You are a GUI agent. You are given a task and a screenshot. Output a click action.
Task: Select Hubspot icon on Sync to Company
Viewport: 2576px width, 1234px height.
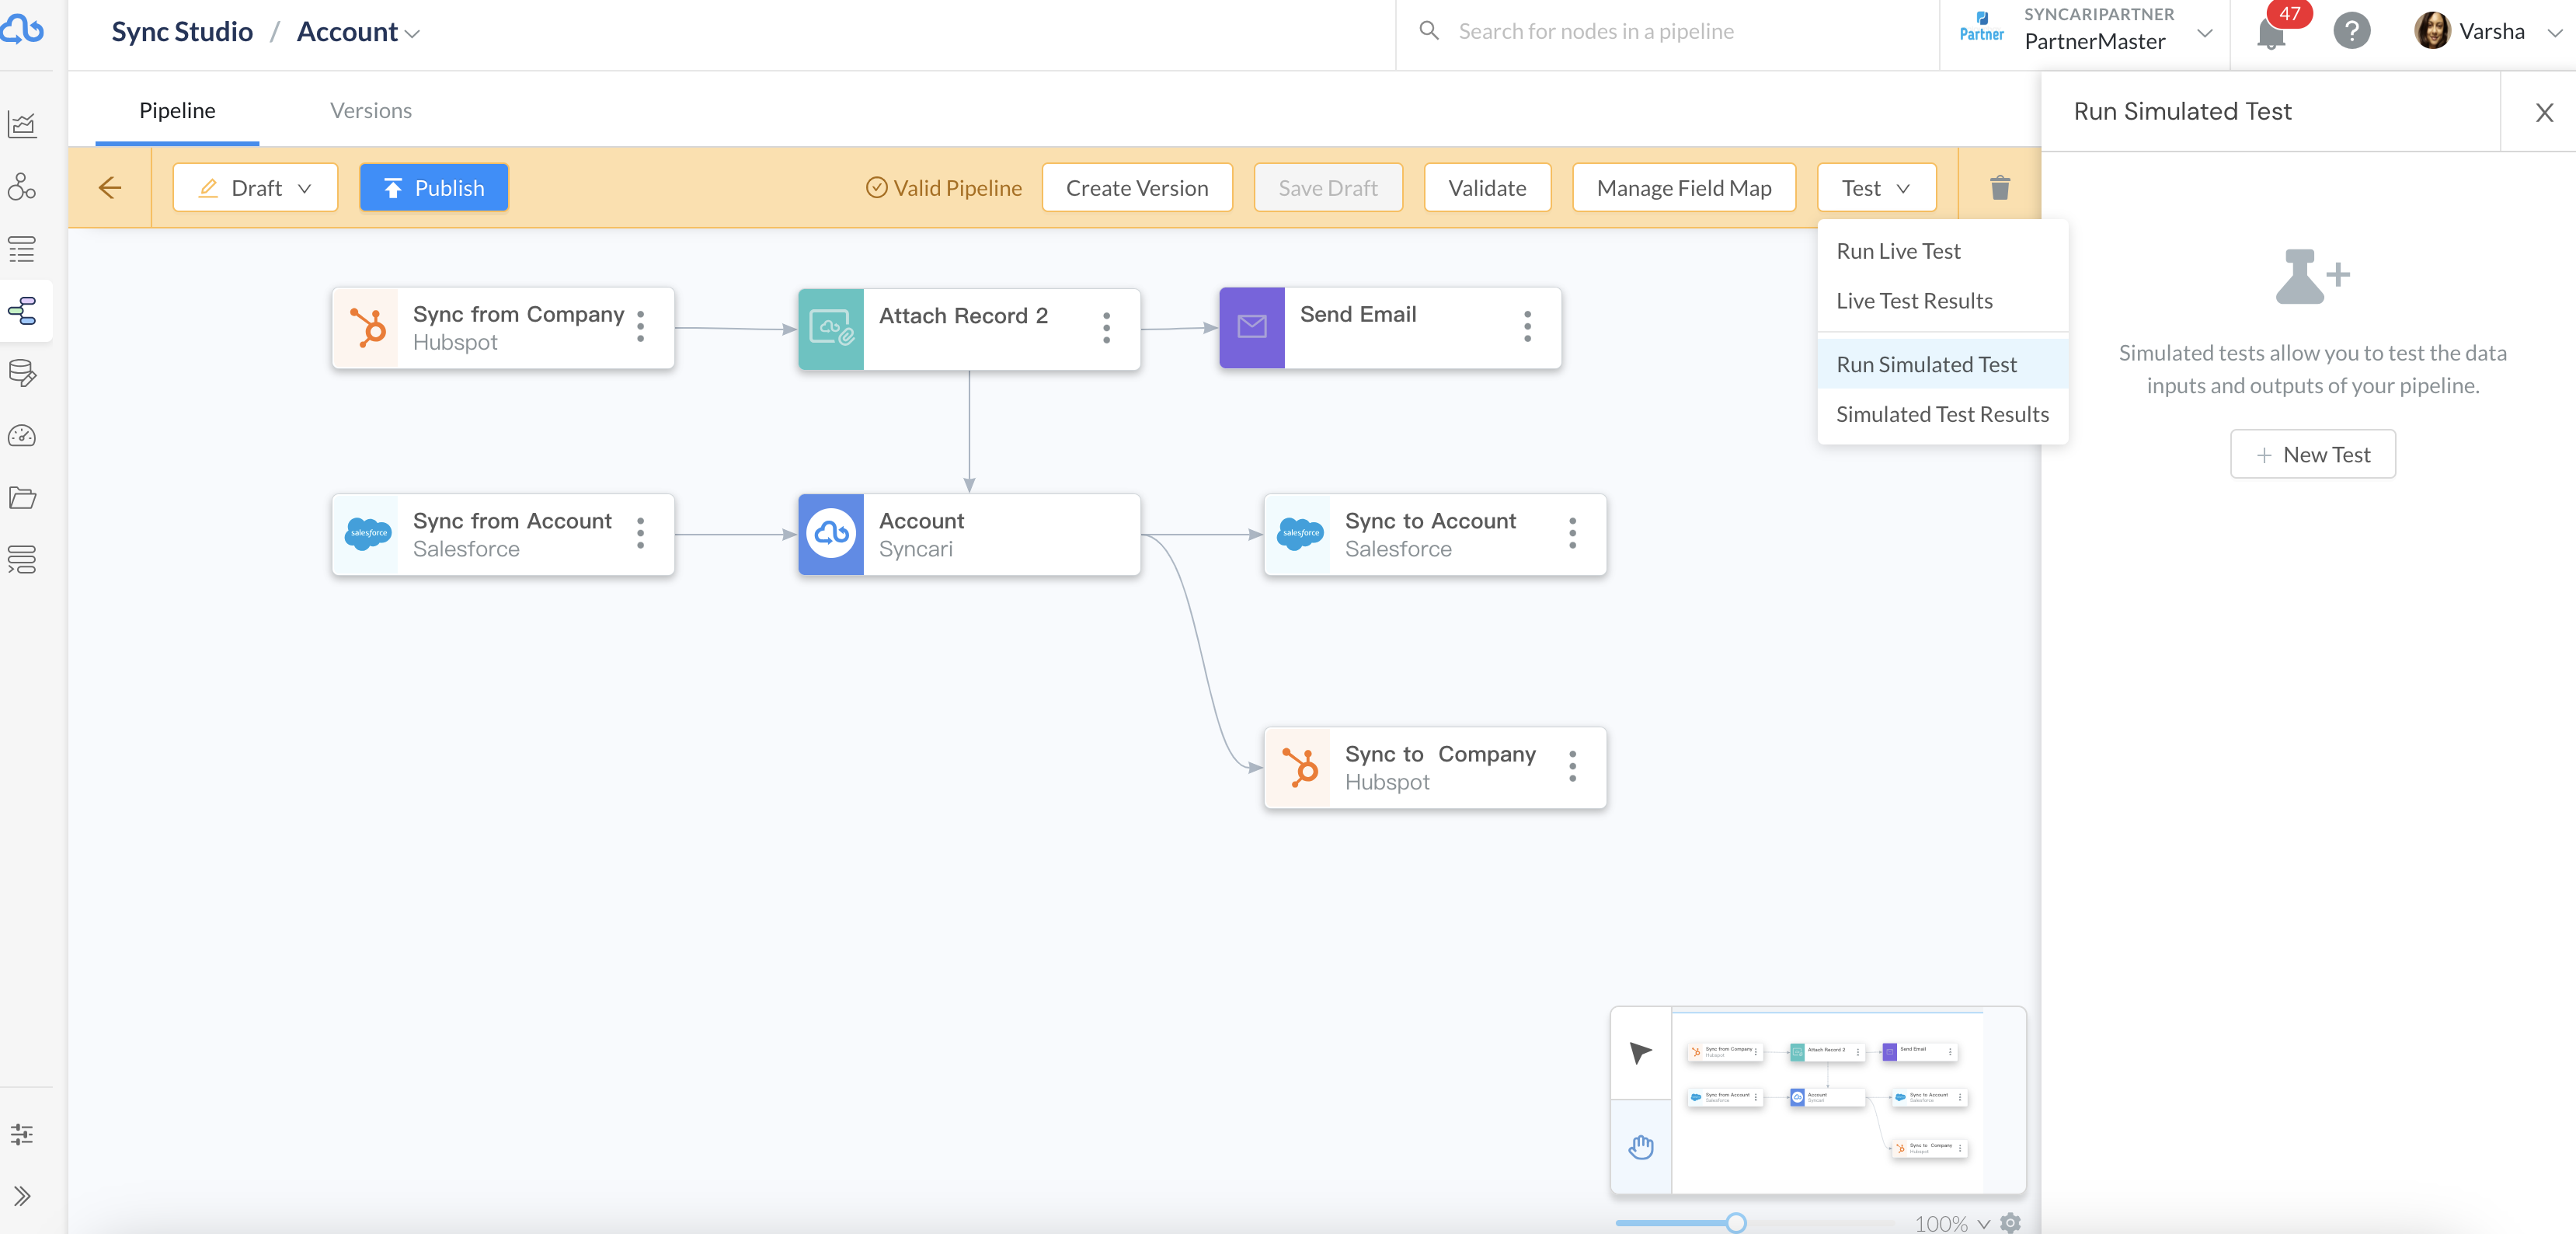1298,767
